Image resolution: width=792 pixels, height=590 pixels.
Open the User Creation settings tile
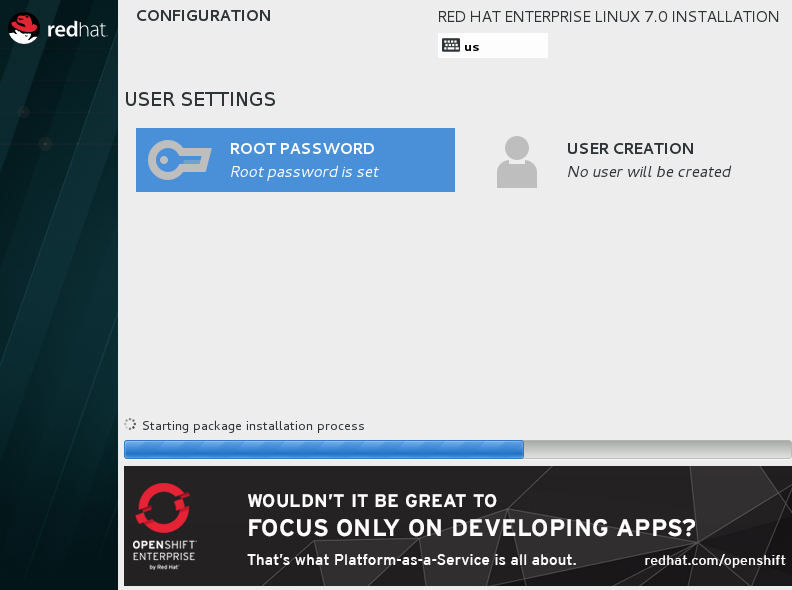(613, 161)
